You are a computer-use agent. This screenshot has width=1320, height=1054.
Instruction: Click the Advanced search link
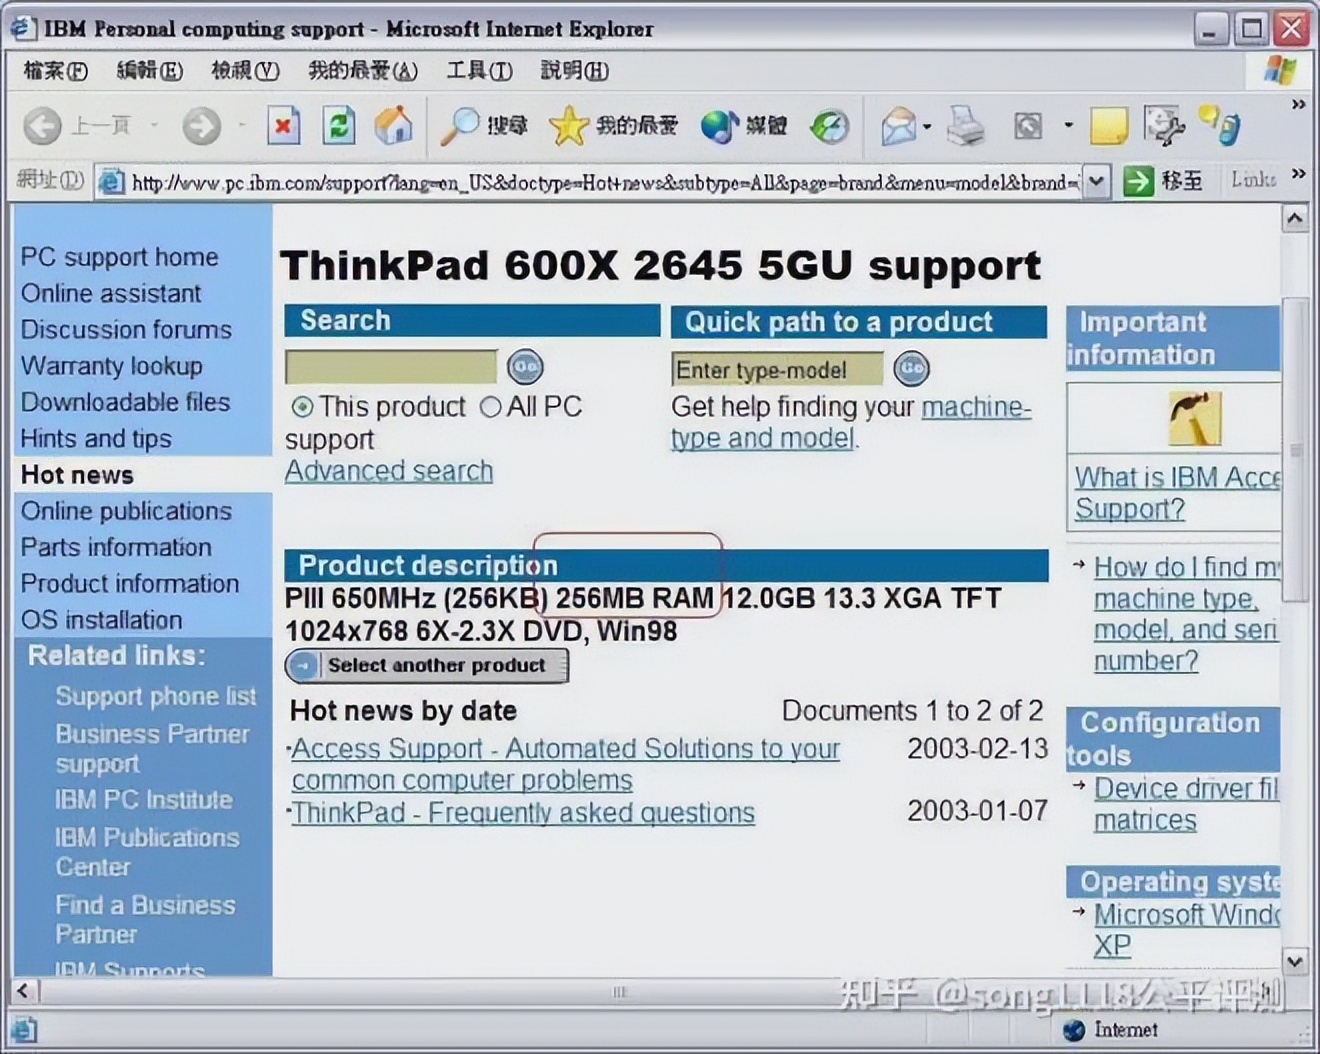389,471
